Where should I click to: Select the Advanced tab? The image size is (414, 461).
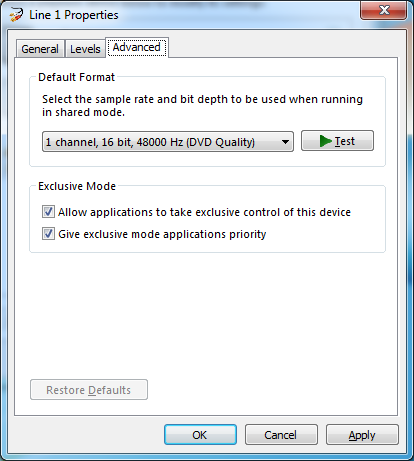point(137,47)
